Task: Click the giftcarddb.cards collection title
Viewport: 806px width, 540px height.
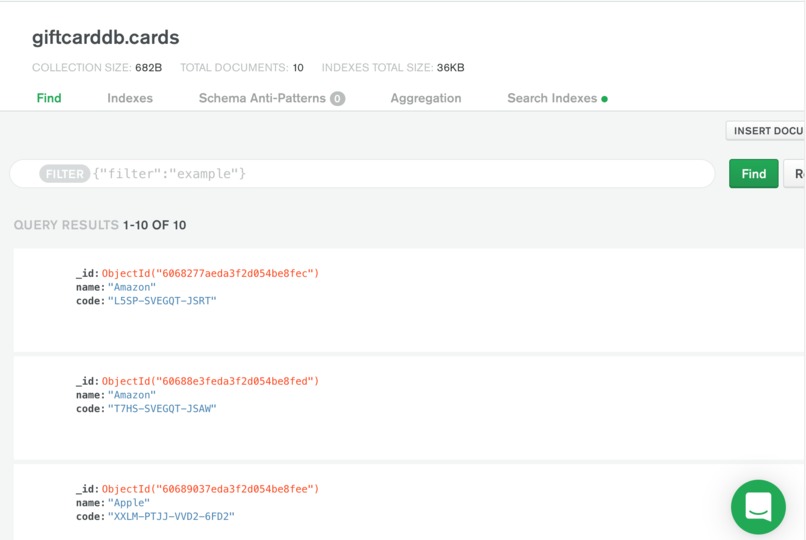Action: tap(105, 38)
